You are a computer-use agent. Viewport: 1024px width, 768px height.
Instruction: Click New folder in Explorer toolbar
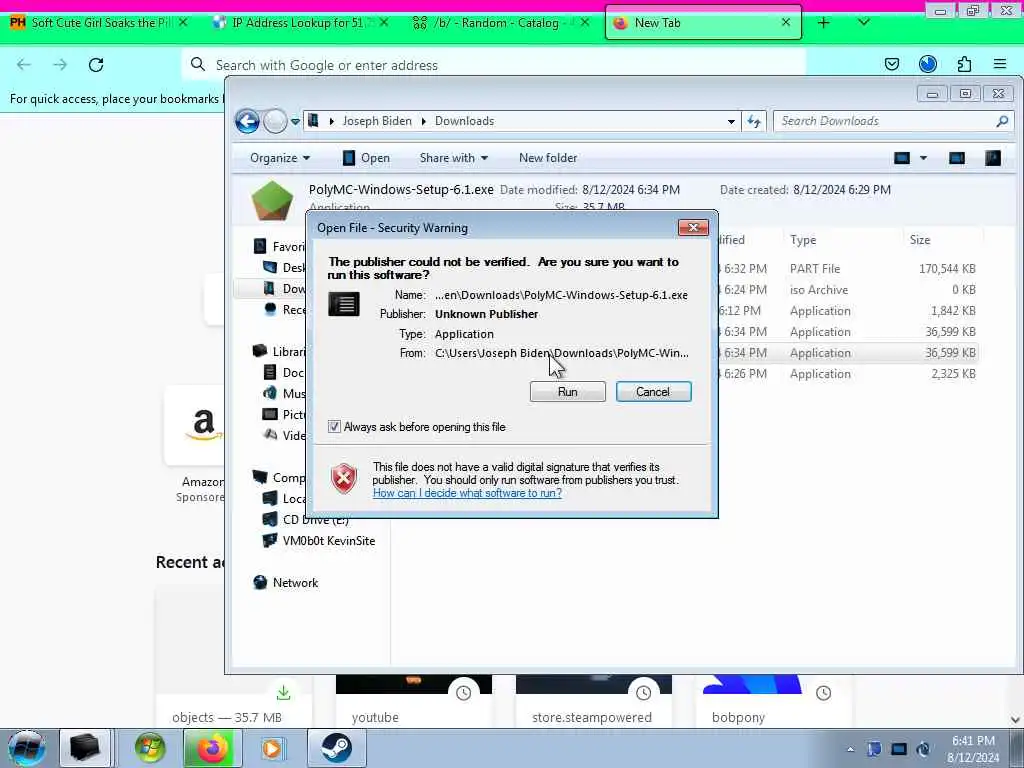(548, 158)
